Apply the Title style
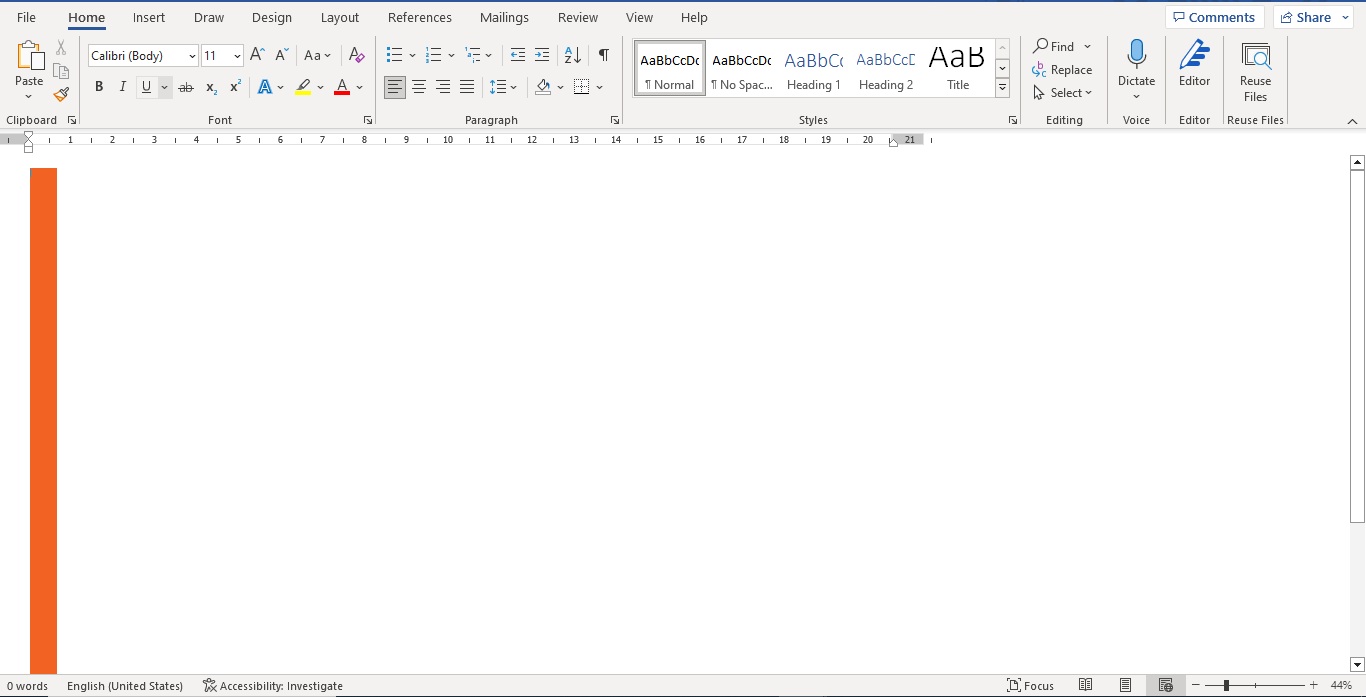This screenshot has width=1366, height=697. coord(958,68)
